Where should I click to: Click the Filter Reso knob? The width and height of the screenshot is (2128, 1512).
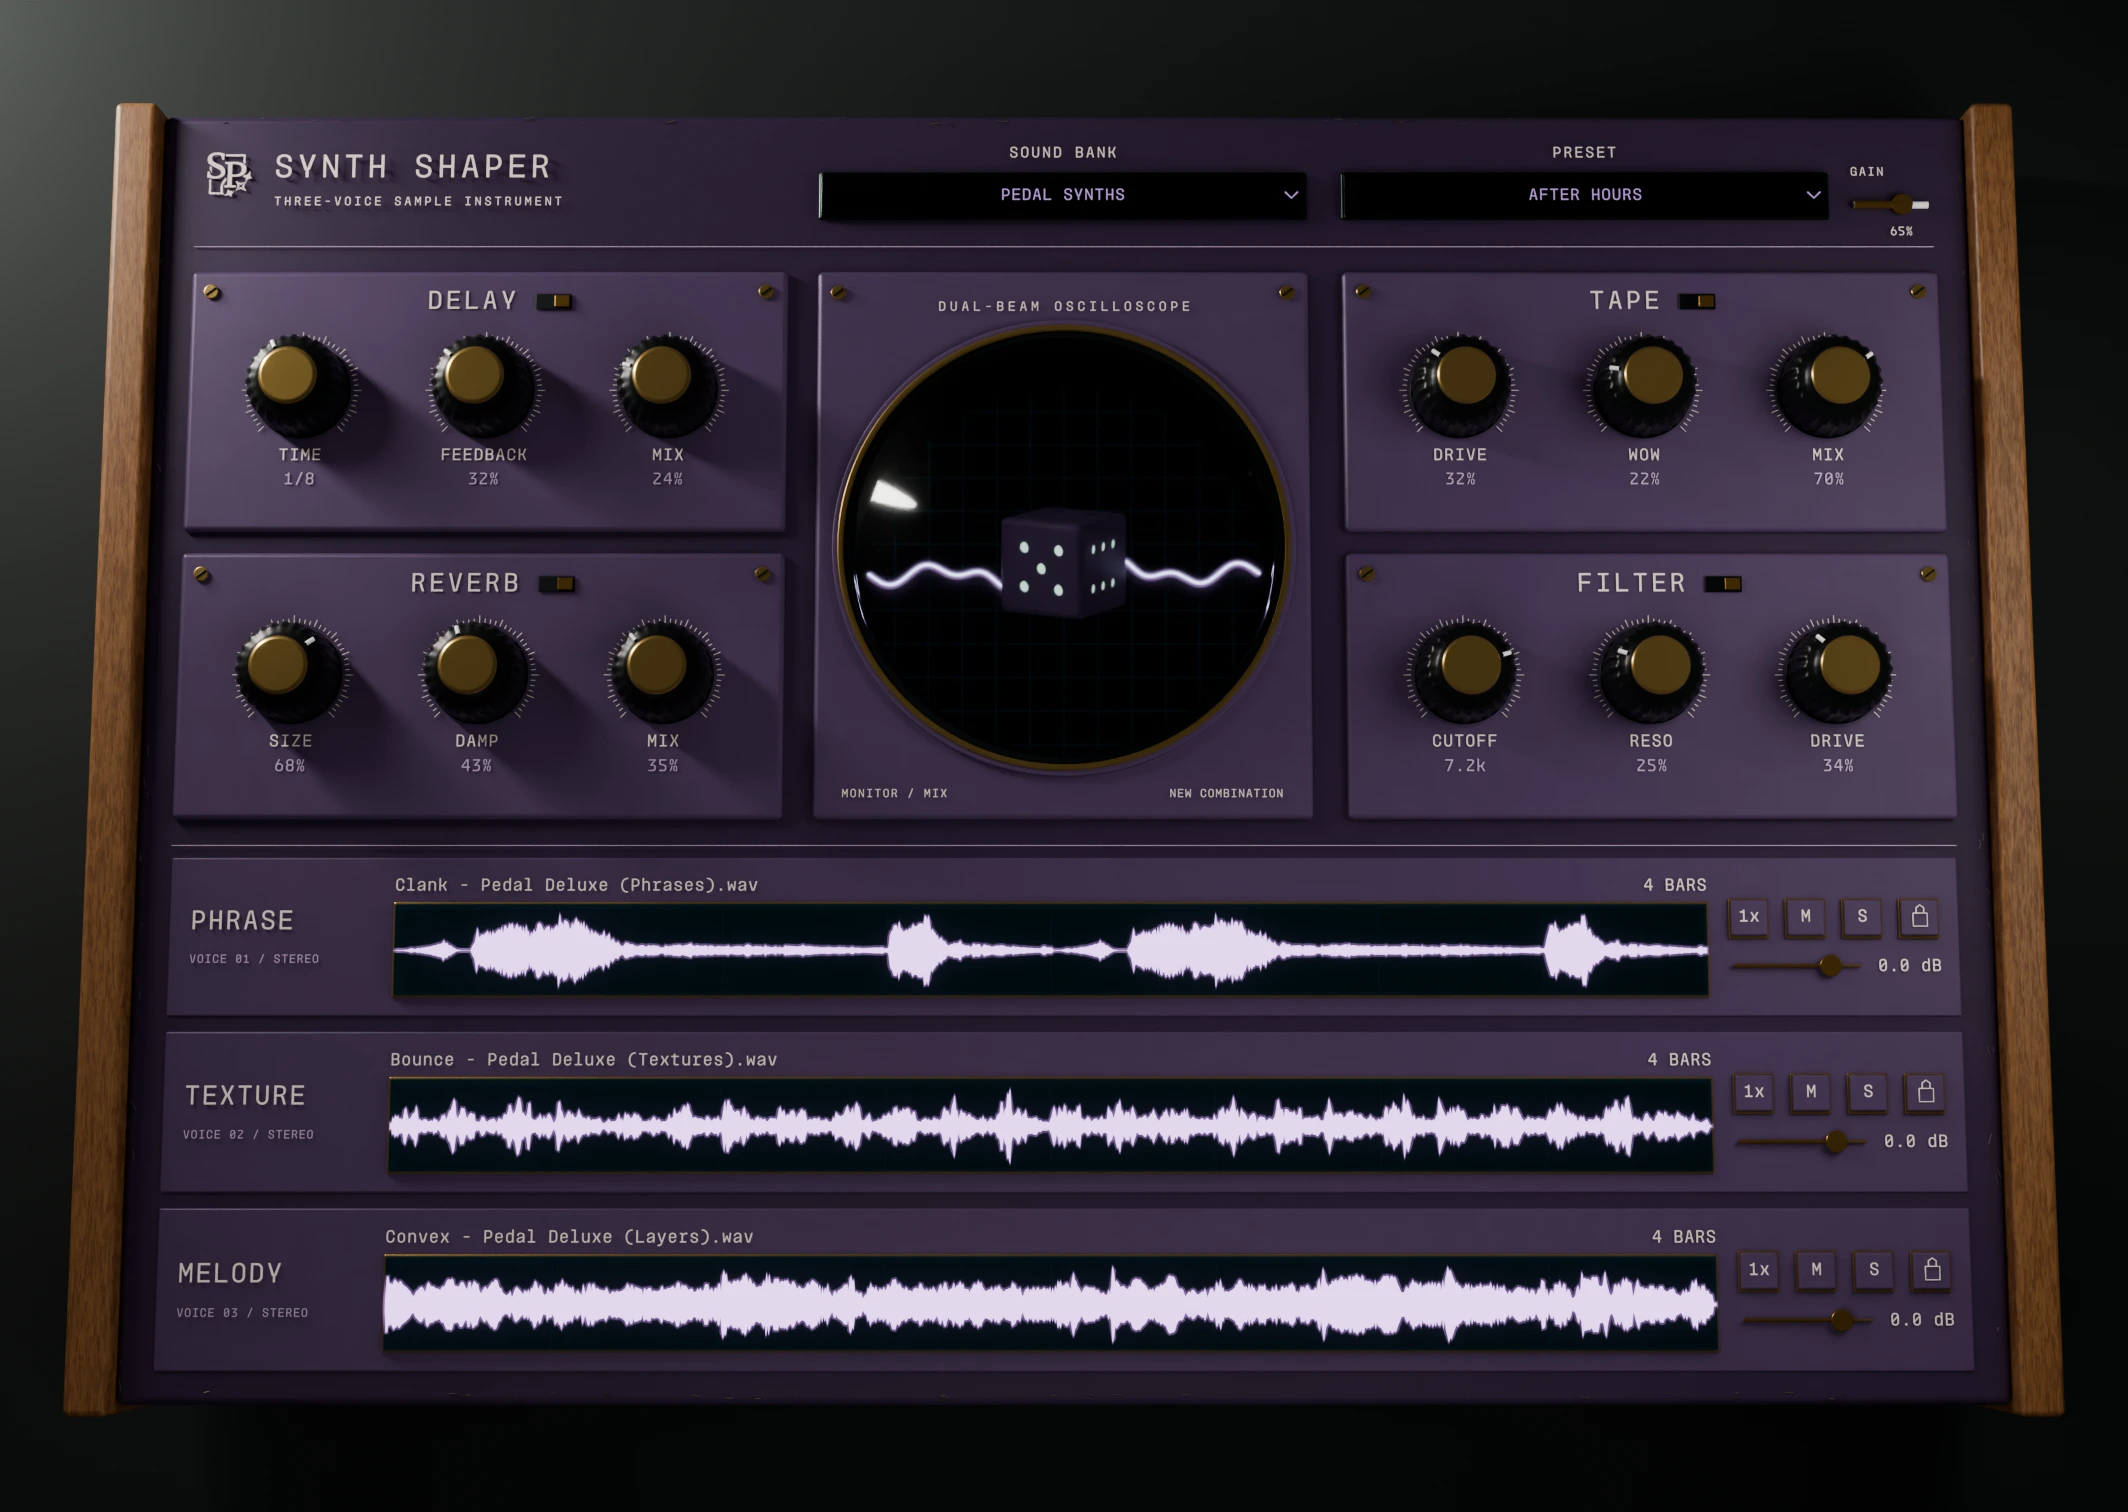pyautogui.click(x=1650, y=670)
